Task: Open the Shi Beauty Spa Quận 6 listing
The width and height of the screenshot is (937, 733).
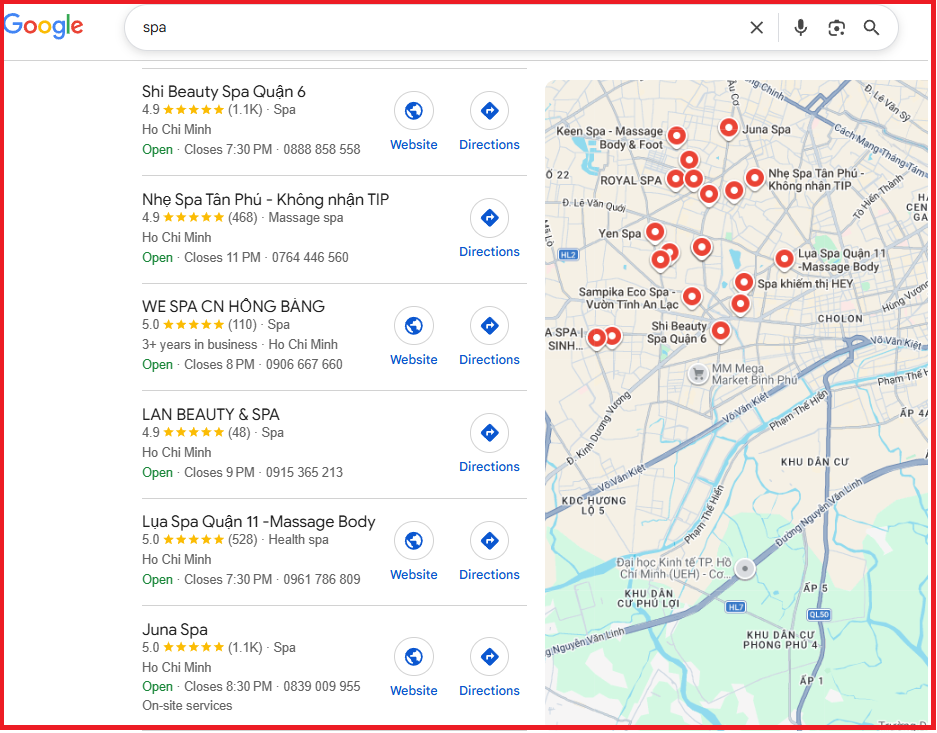Action: tap(224, 92)
